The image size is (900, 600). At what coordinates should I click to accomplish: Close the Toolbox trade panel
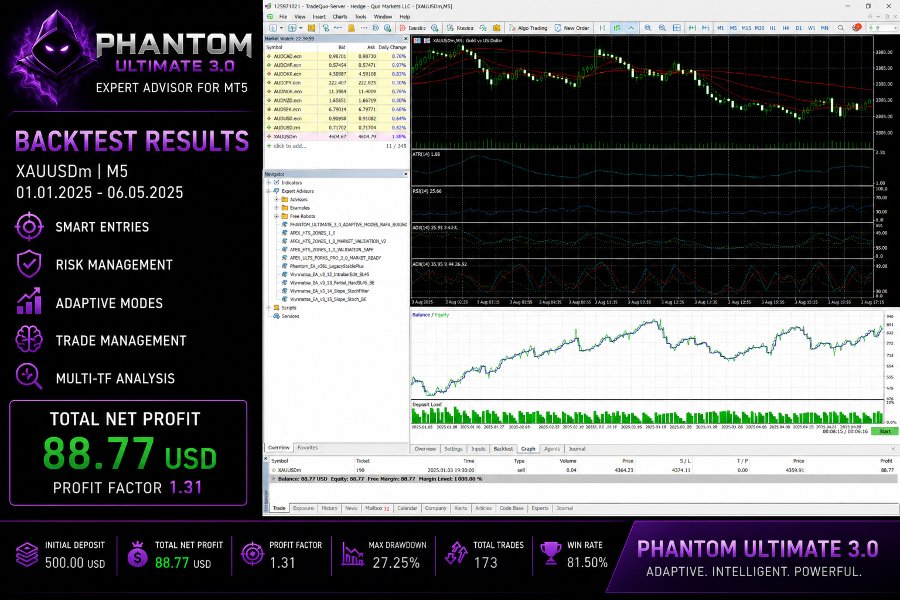pyautogui.click(x=266, y=458)
